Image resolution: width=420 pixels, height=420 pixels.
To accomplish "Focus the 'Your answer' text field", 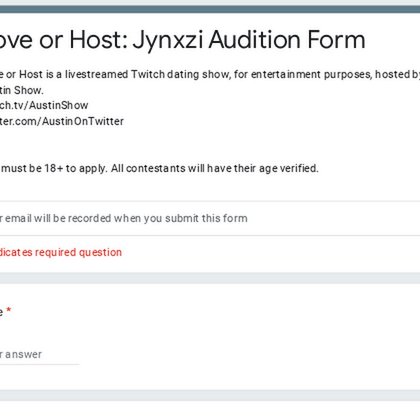I will [39, 354].
